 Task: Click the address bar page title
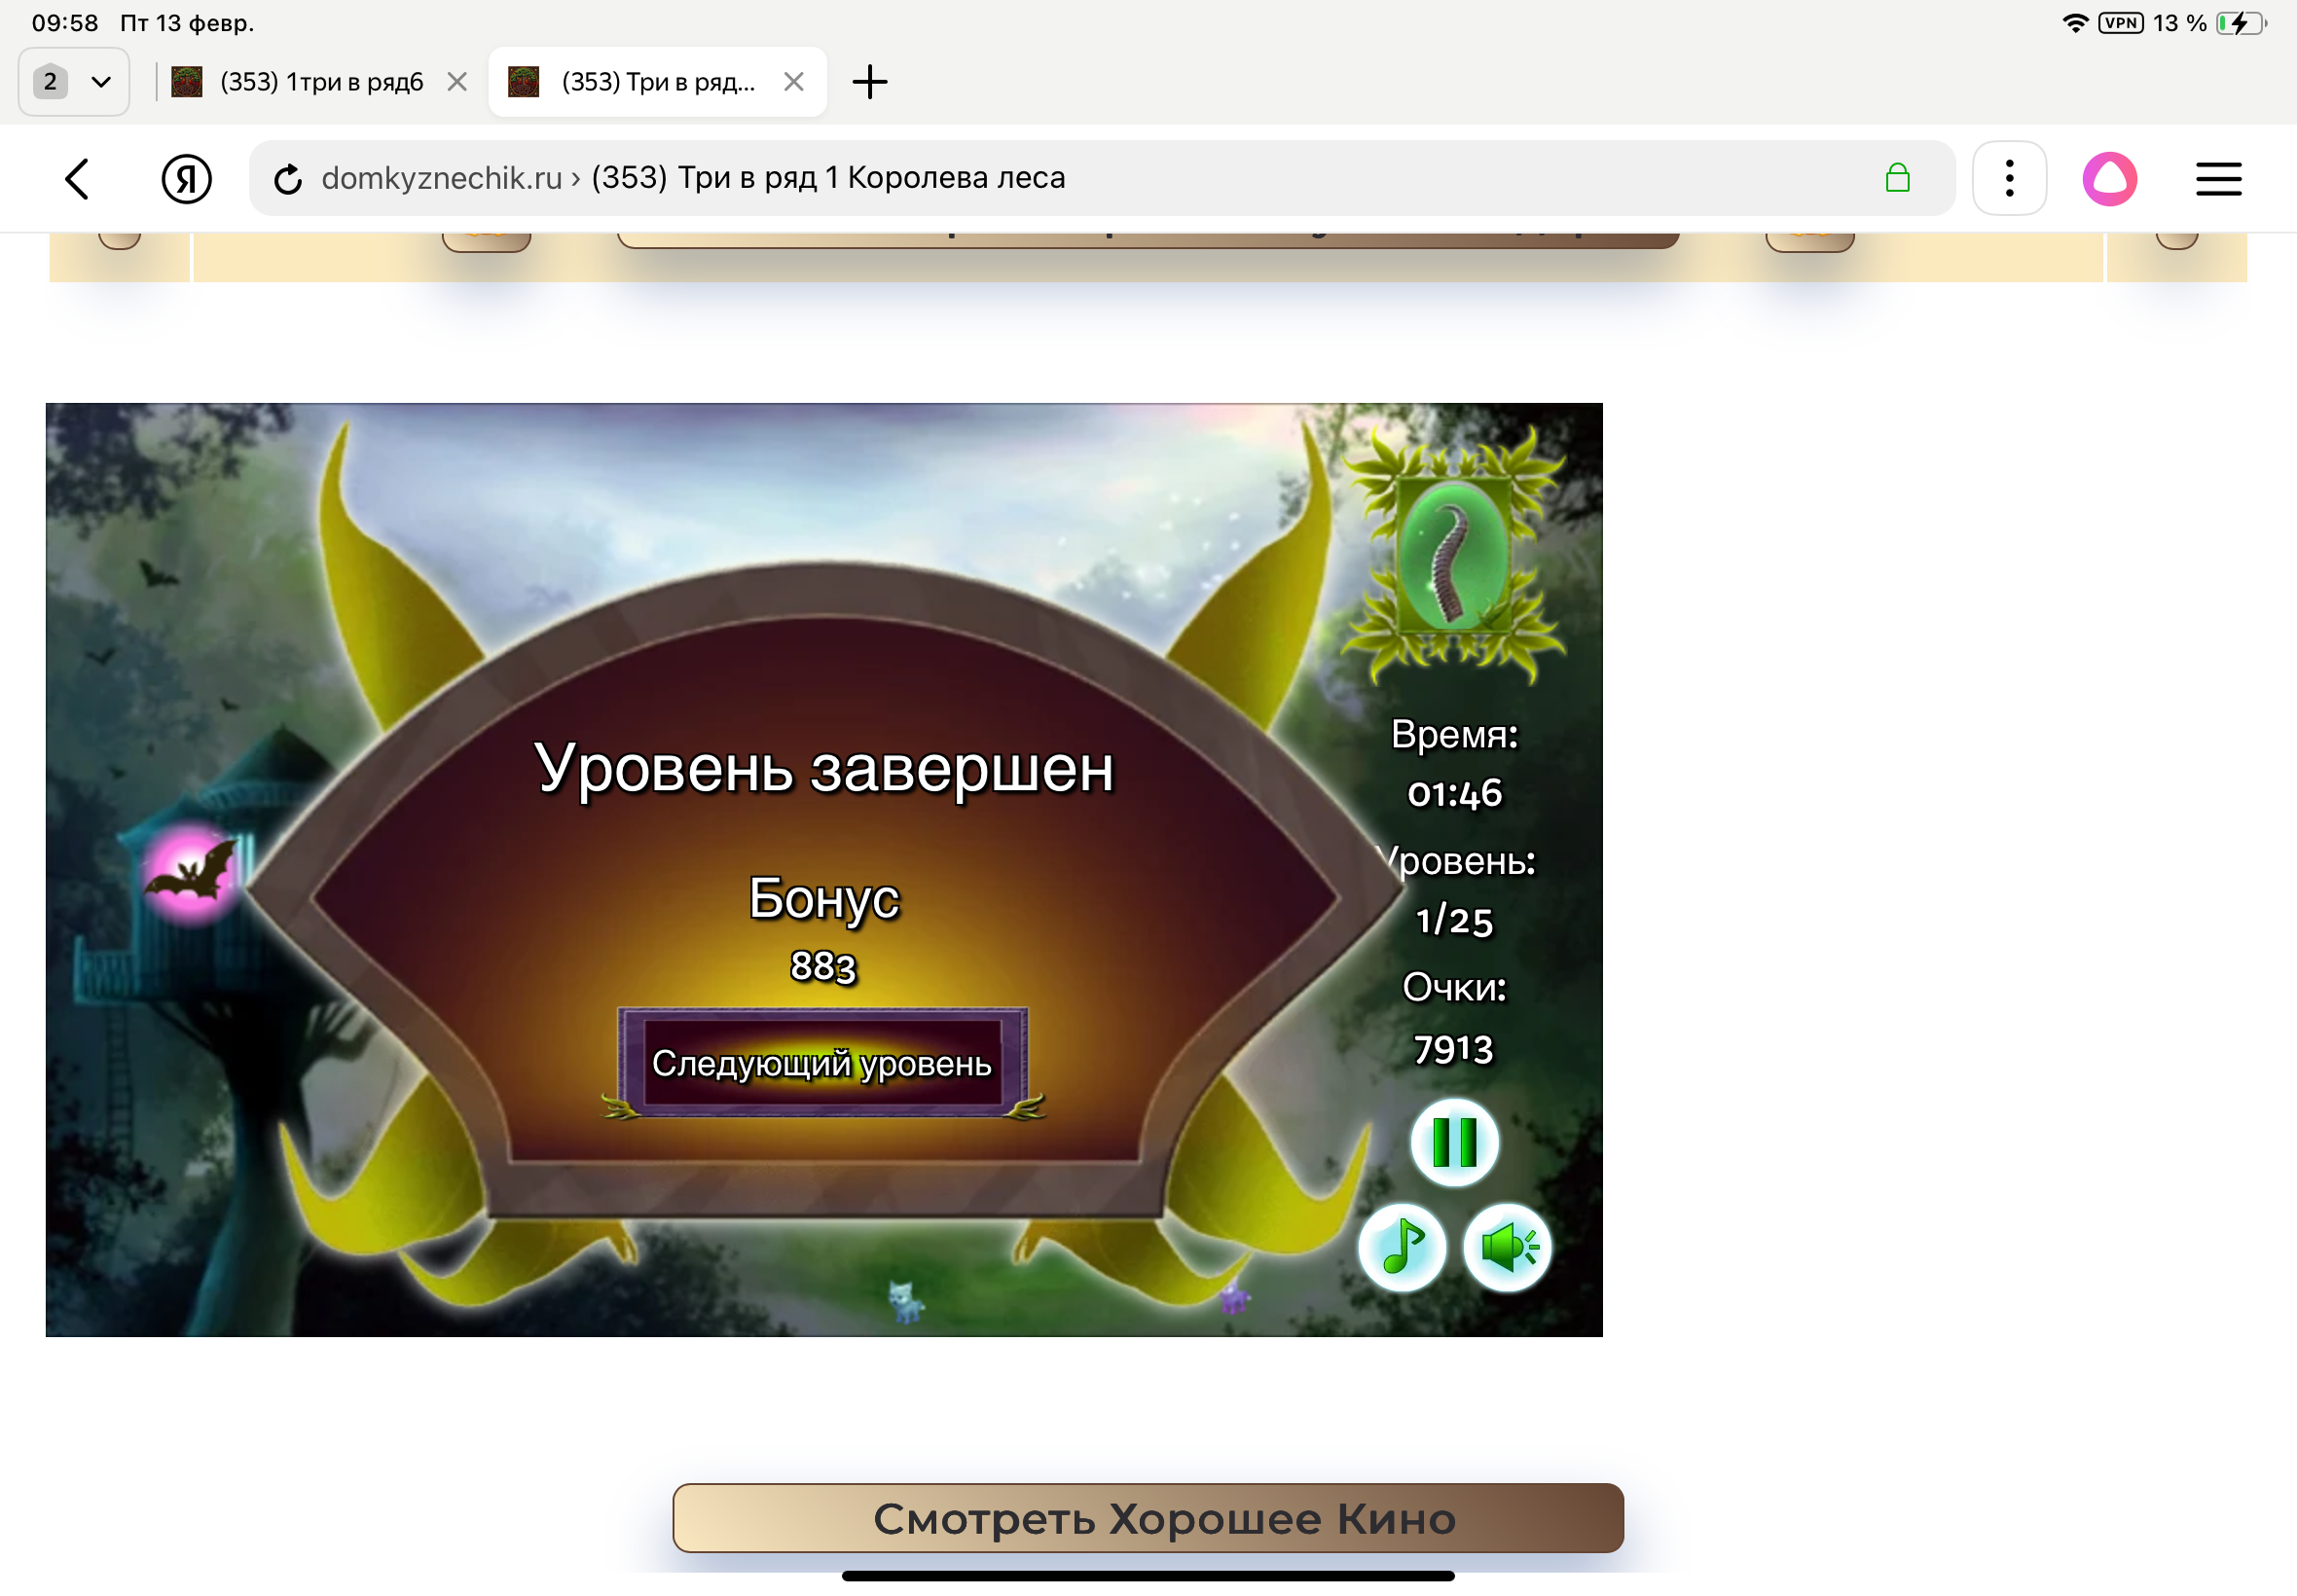pyautogui.click(x=828, y=178)
